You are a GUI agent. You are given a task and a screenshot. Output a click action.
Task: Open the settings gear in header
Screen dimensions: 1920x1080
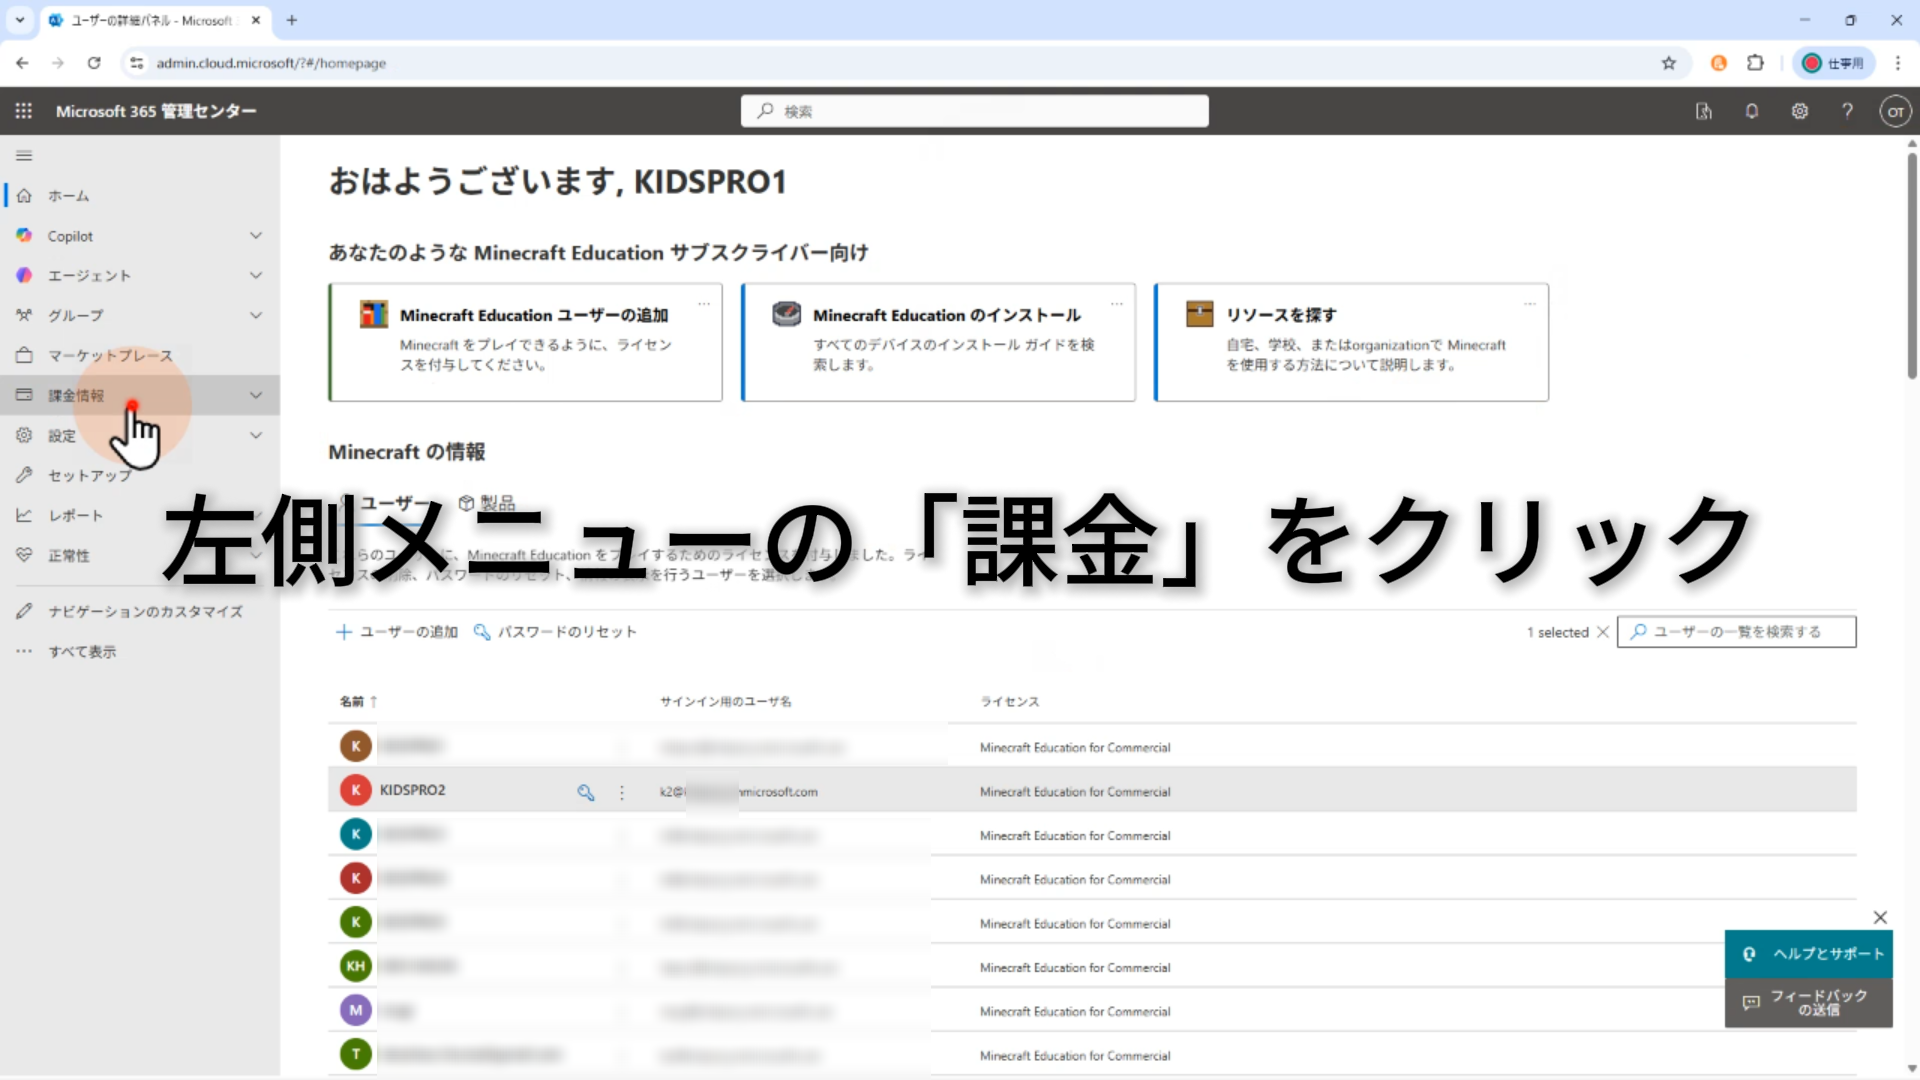pos(1799,111)
